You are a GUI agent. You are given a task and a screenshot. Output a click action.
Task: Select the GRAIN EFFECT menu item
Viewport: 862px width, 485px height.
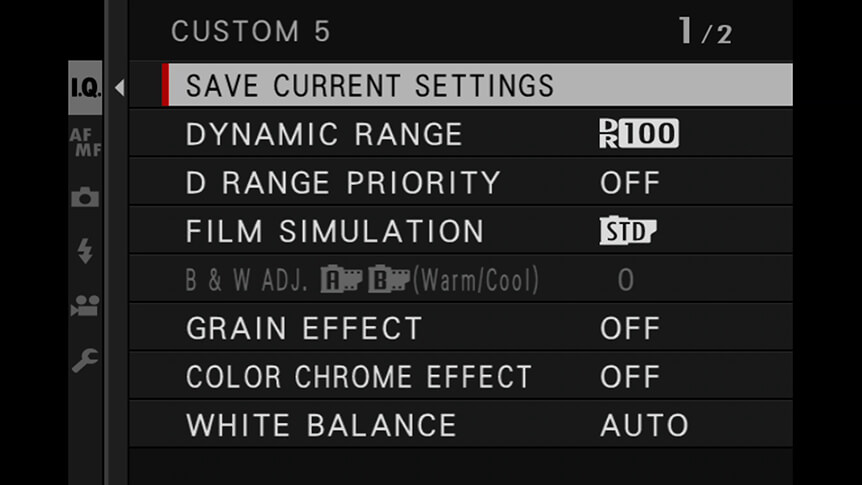[461, 328]
